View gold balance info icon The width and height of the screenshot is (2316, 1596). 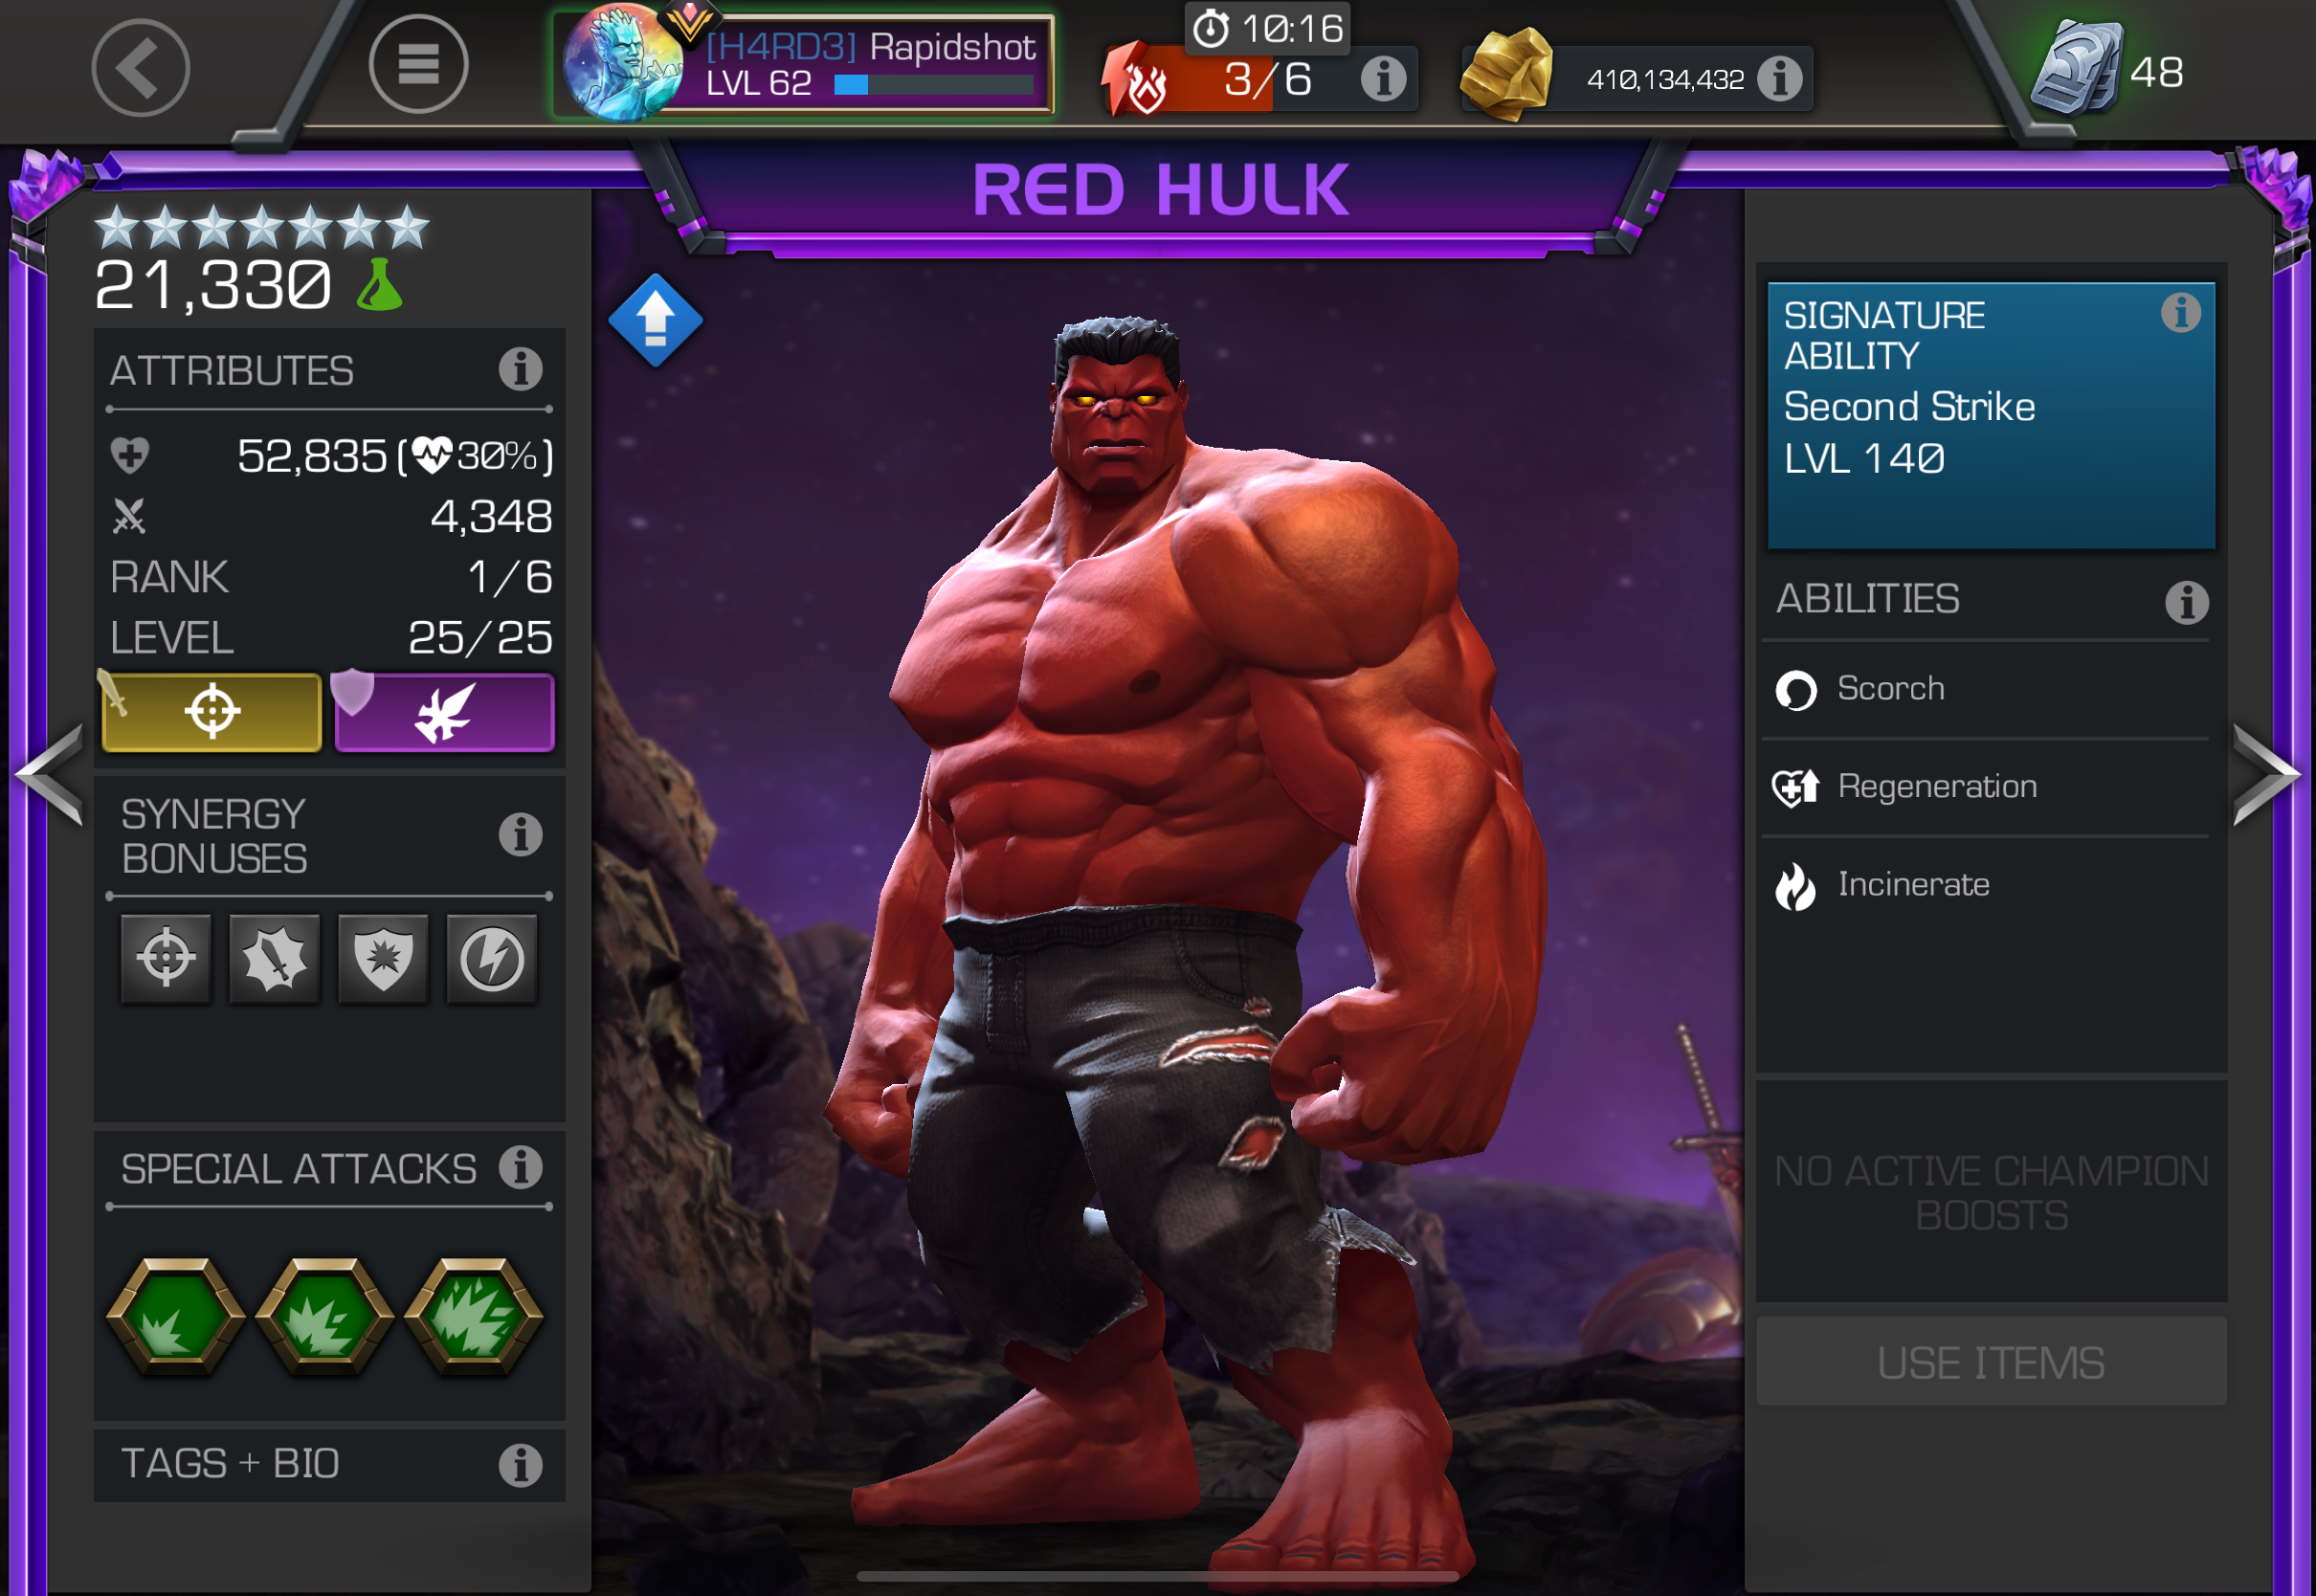1780,78
